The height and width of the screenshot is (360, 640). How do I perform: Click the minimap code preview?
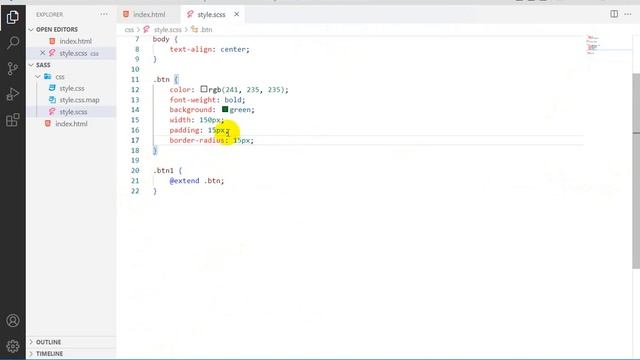coord(593,45)
